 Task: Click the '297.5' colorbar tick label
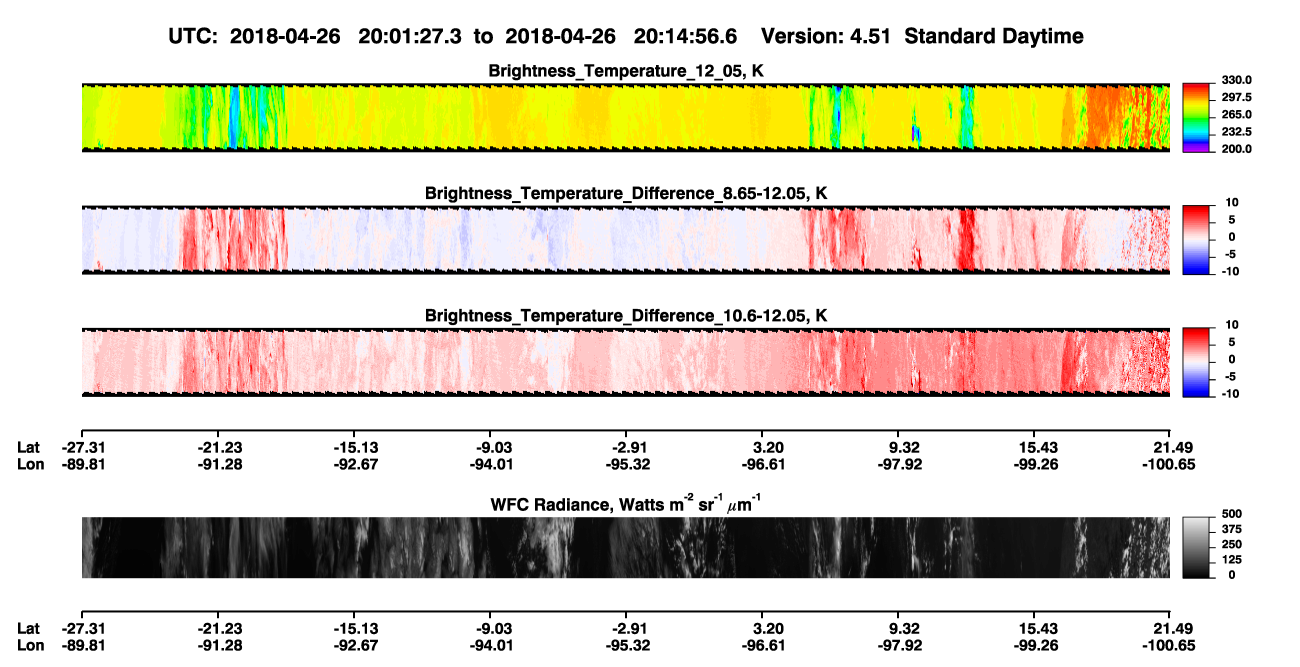(x=1234, y=98)
